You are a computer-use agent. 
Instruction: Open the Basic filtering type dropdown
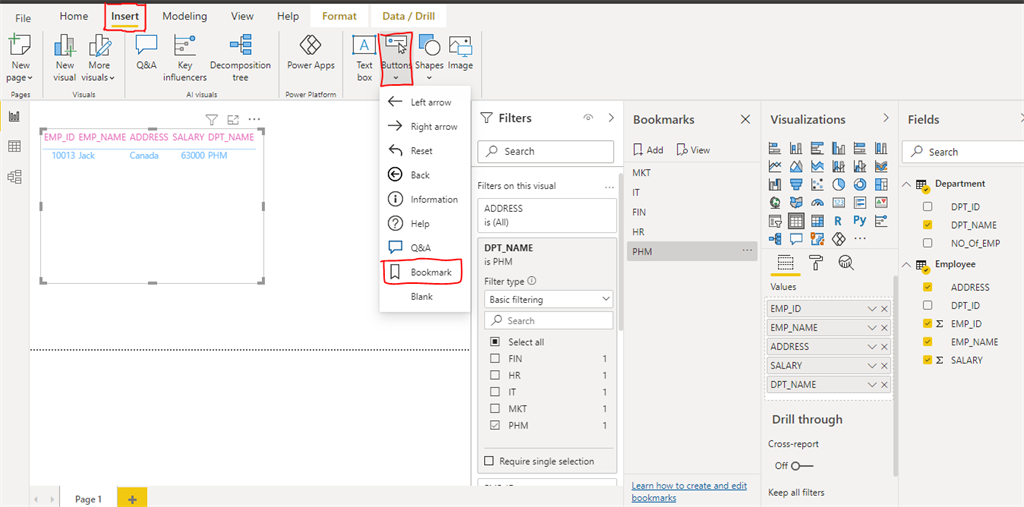tap(549, 300)
